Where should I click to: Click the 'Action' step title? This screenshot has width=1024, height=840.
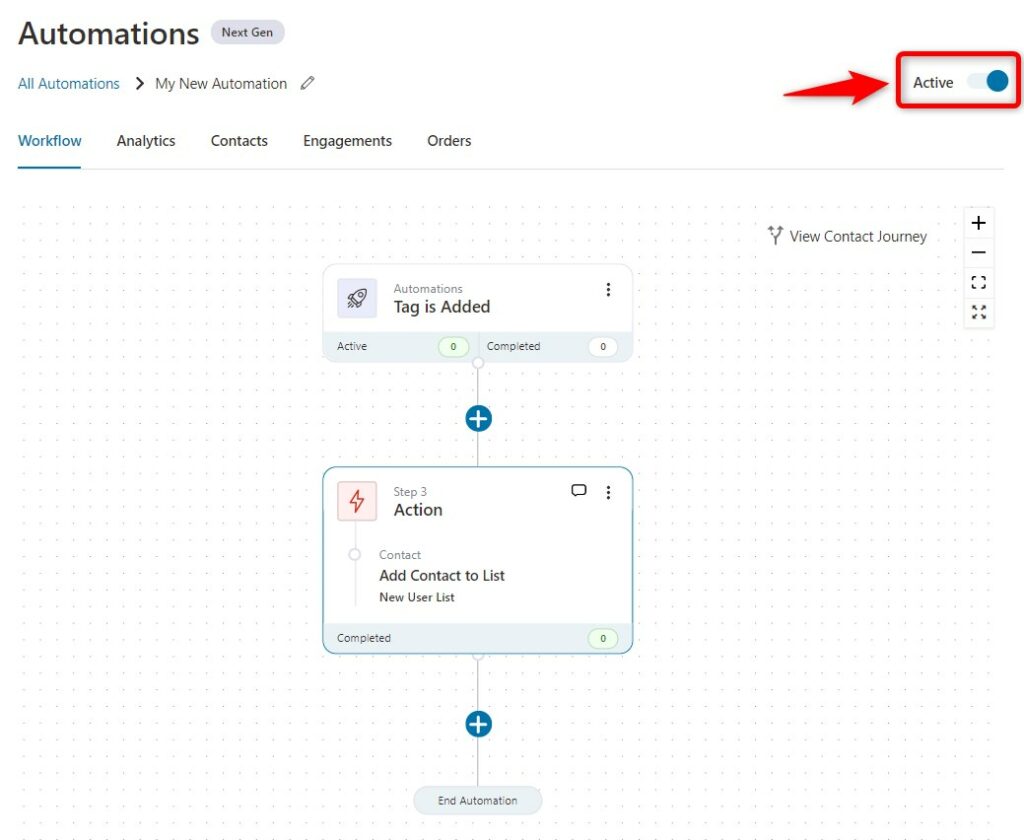point(418,510)
